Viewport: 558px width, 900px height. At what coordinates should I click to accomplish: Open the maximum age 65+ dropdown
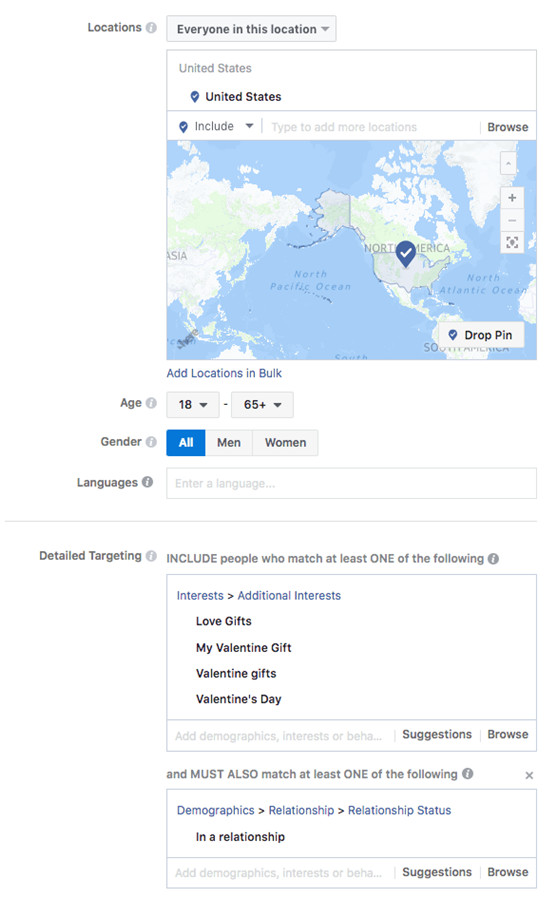pos(262,405)
